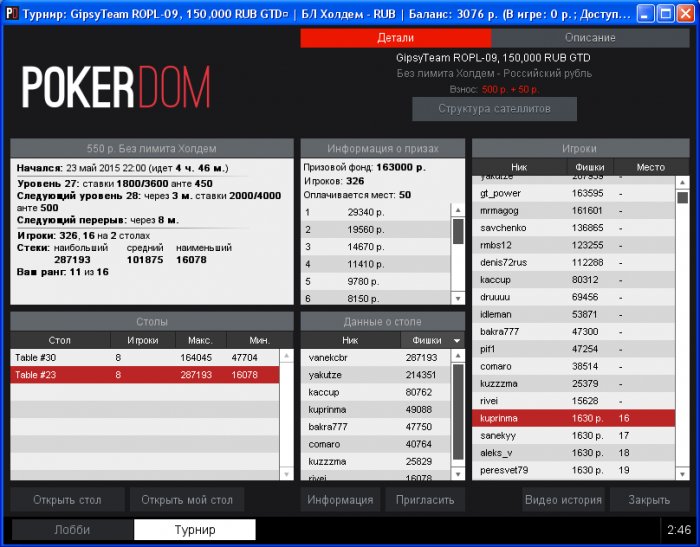
Task: Click the PokerDom app icon in title bar
Action: pos(12,13)
